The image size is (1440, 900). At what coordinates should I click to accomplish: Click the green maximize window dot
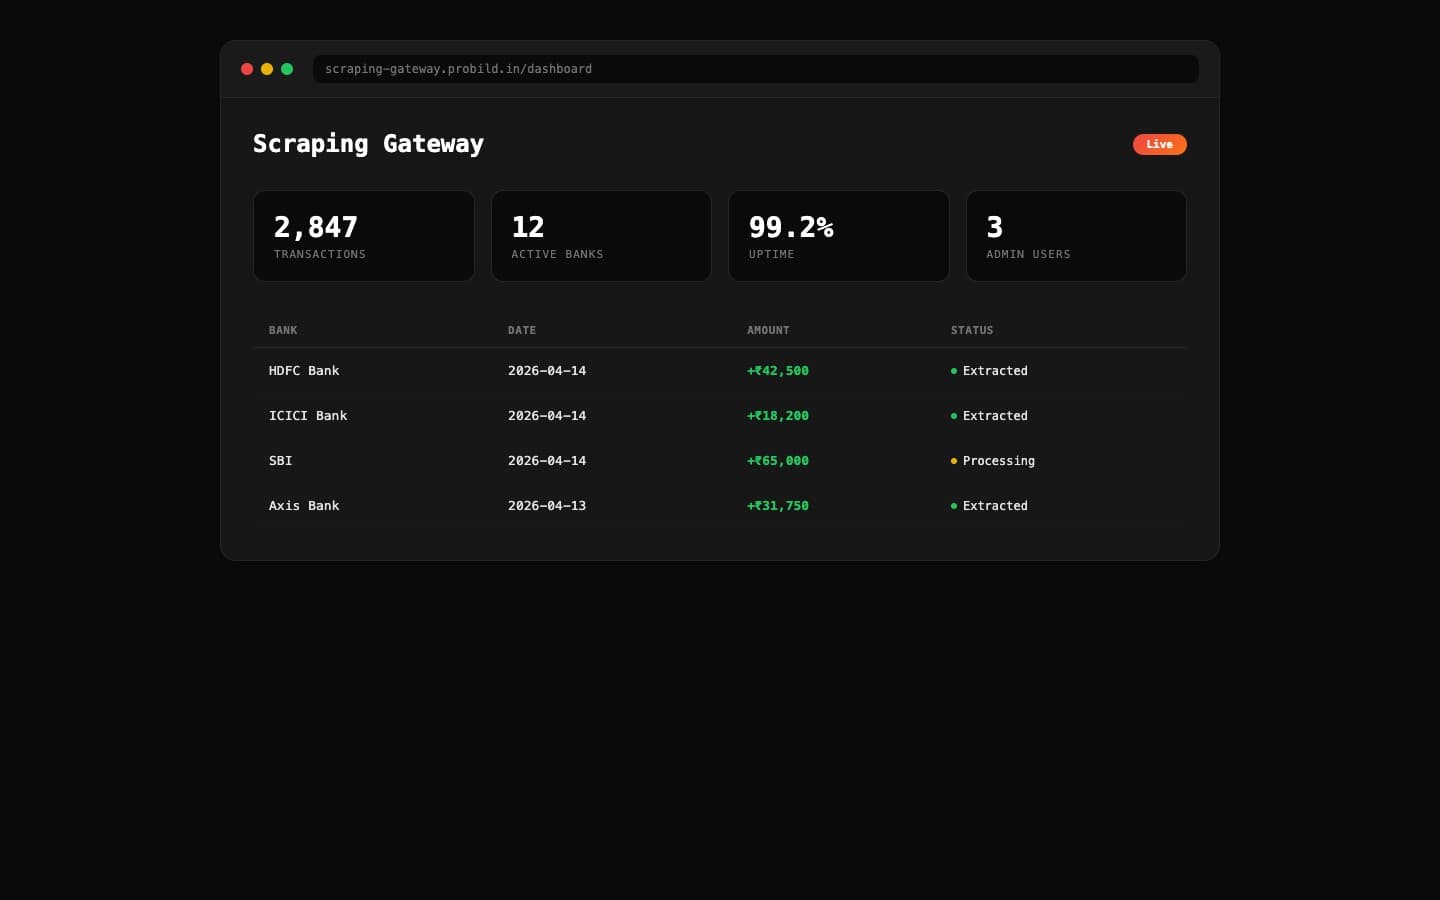[x=287, y=69]
